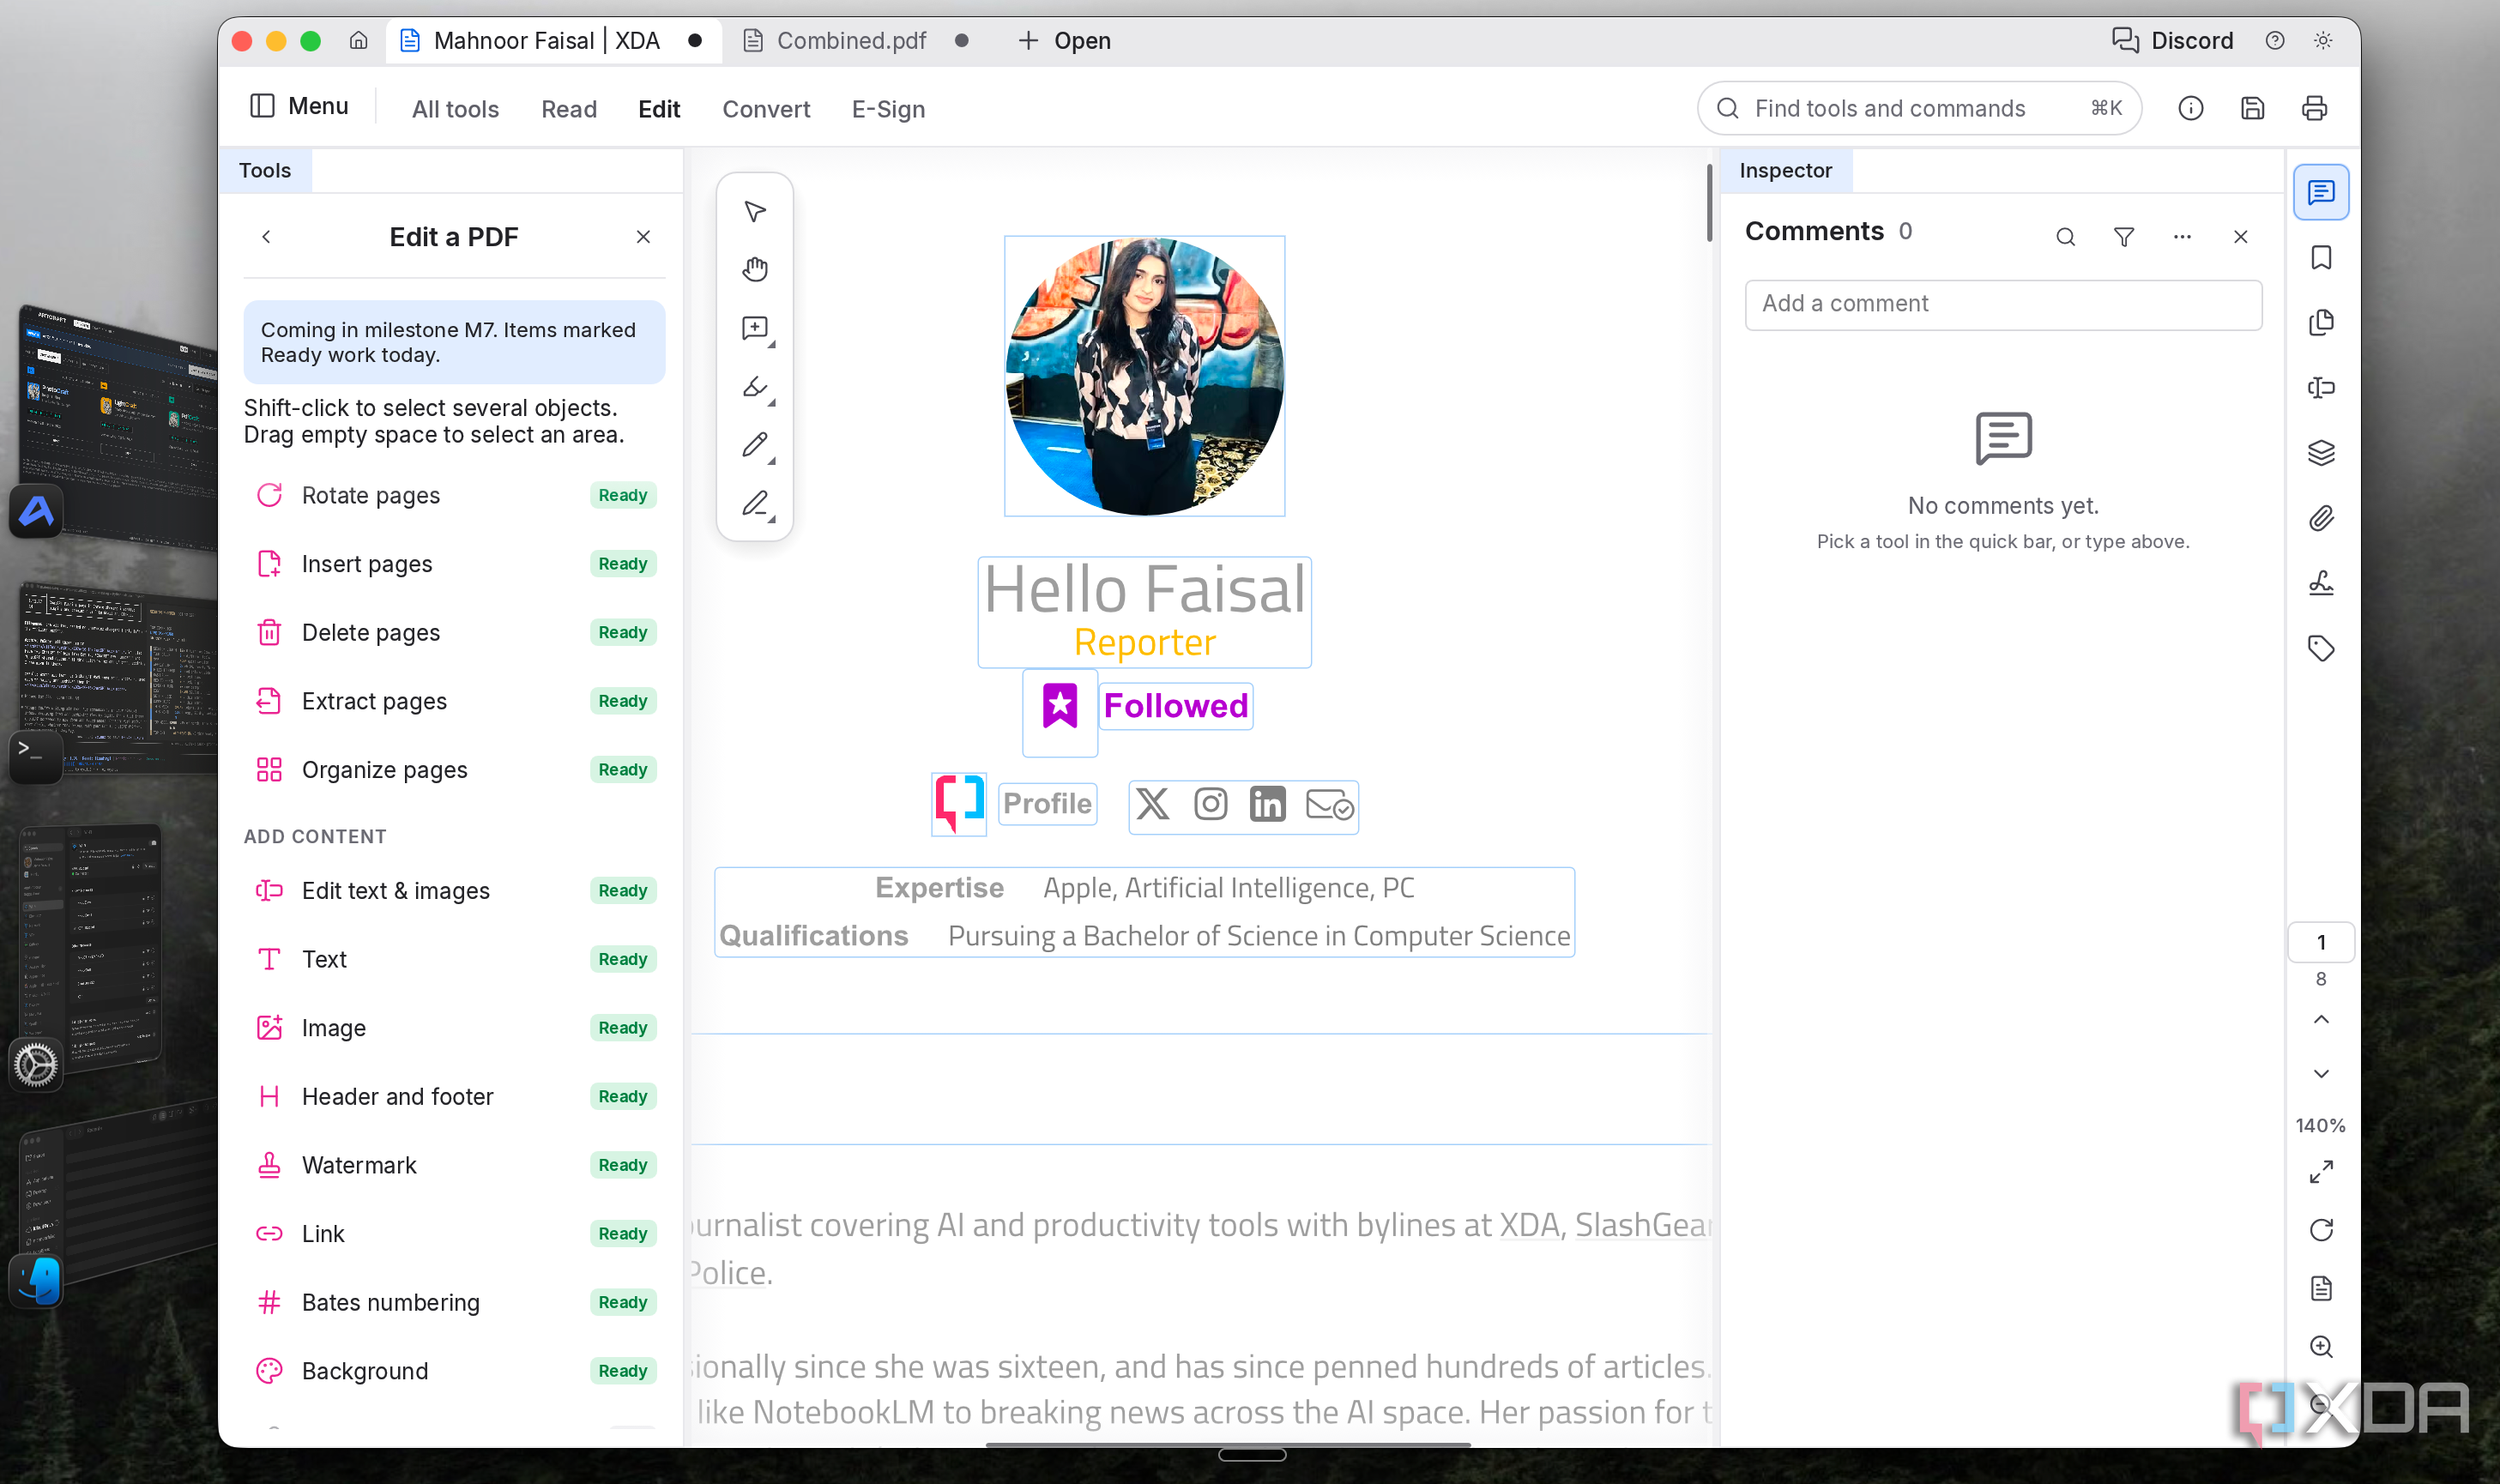The height and width of the screenshot is (1484, 2500).
Task: Toggle the comments panel icon
Action: (2320, 192)
